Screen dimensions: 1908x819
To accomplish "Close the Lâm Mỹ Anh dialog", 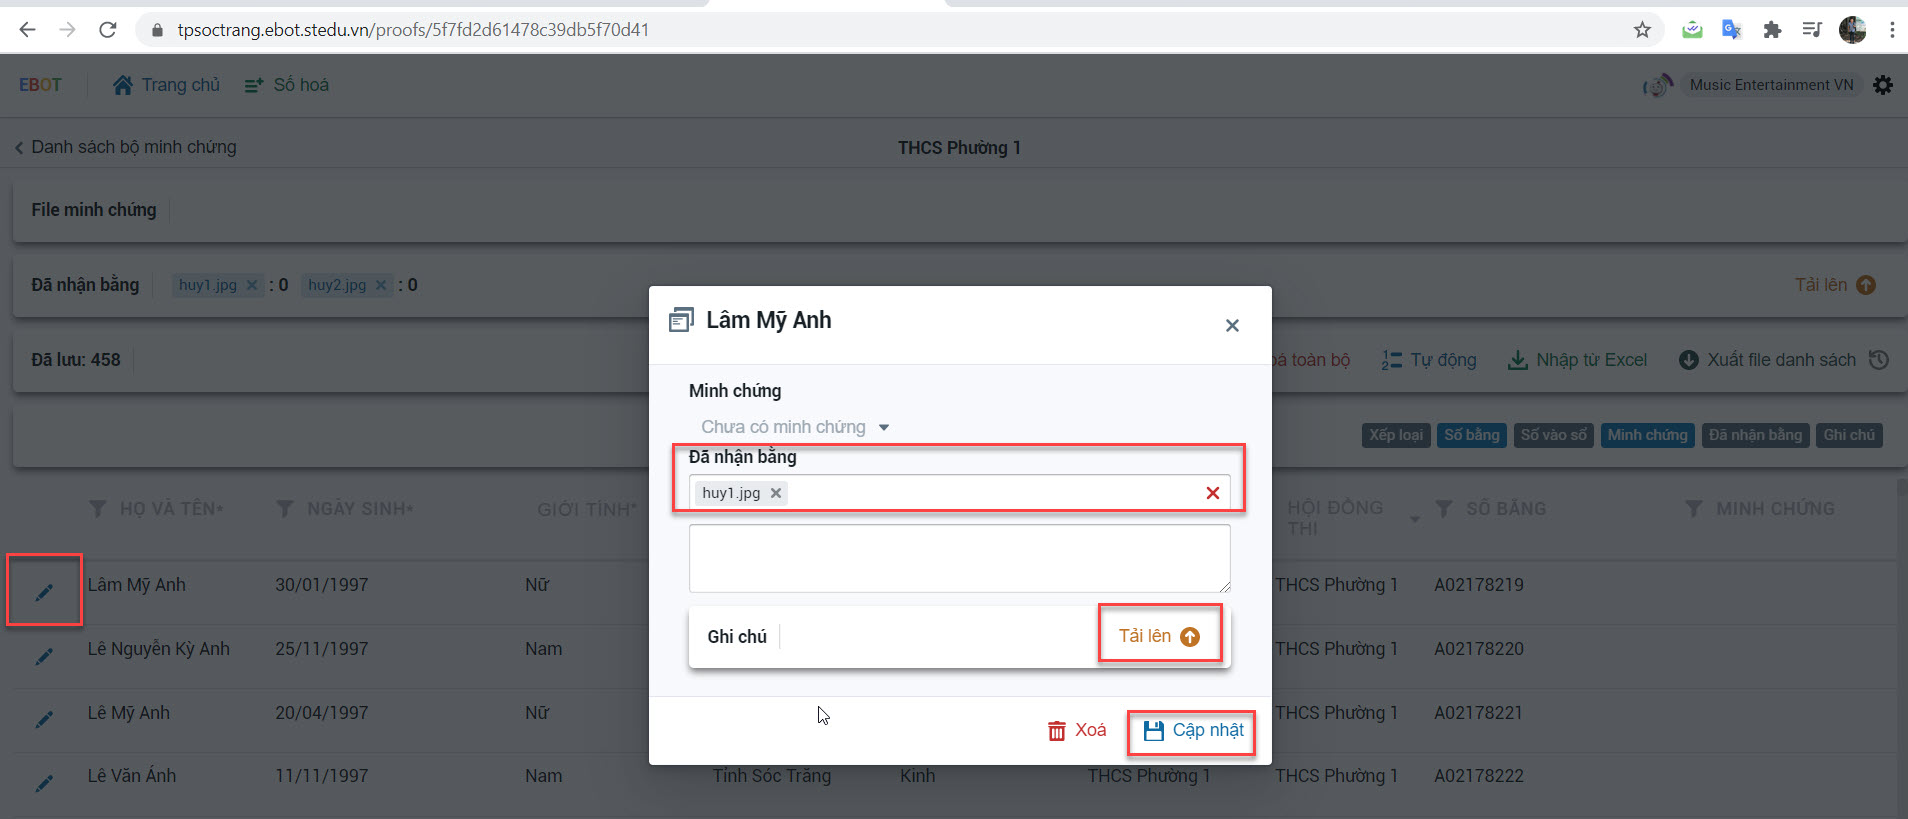I will coord(1232,325).
